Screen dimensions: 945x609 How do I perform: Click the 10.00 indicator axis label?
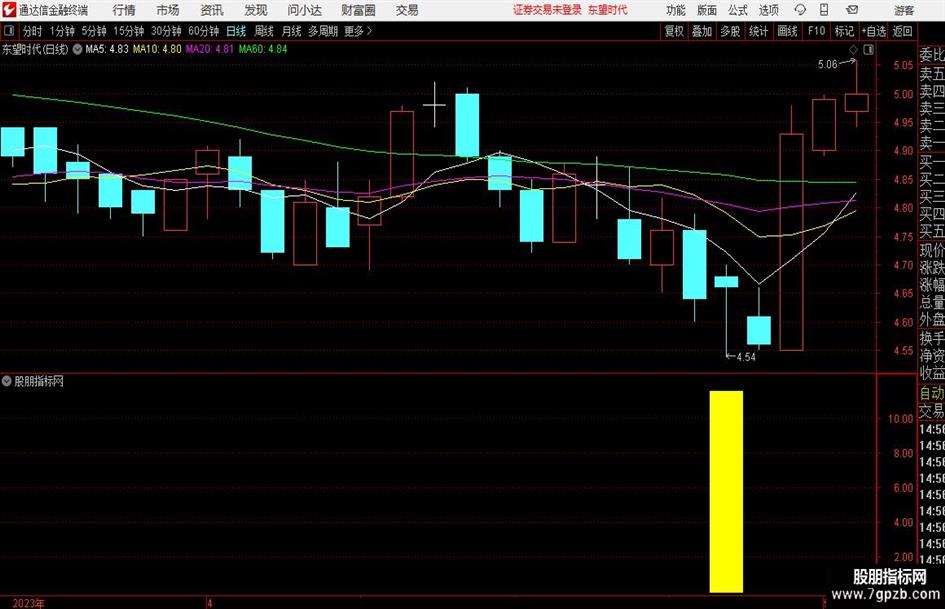coord(900,418)
